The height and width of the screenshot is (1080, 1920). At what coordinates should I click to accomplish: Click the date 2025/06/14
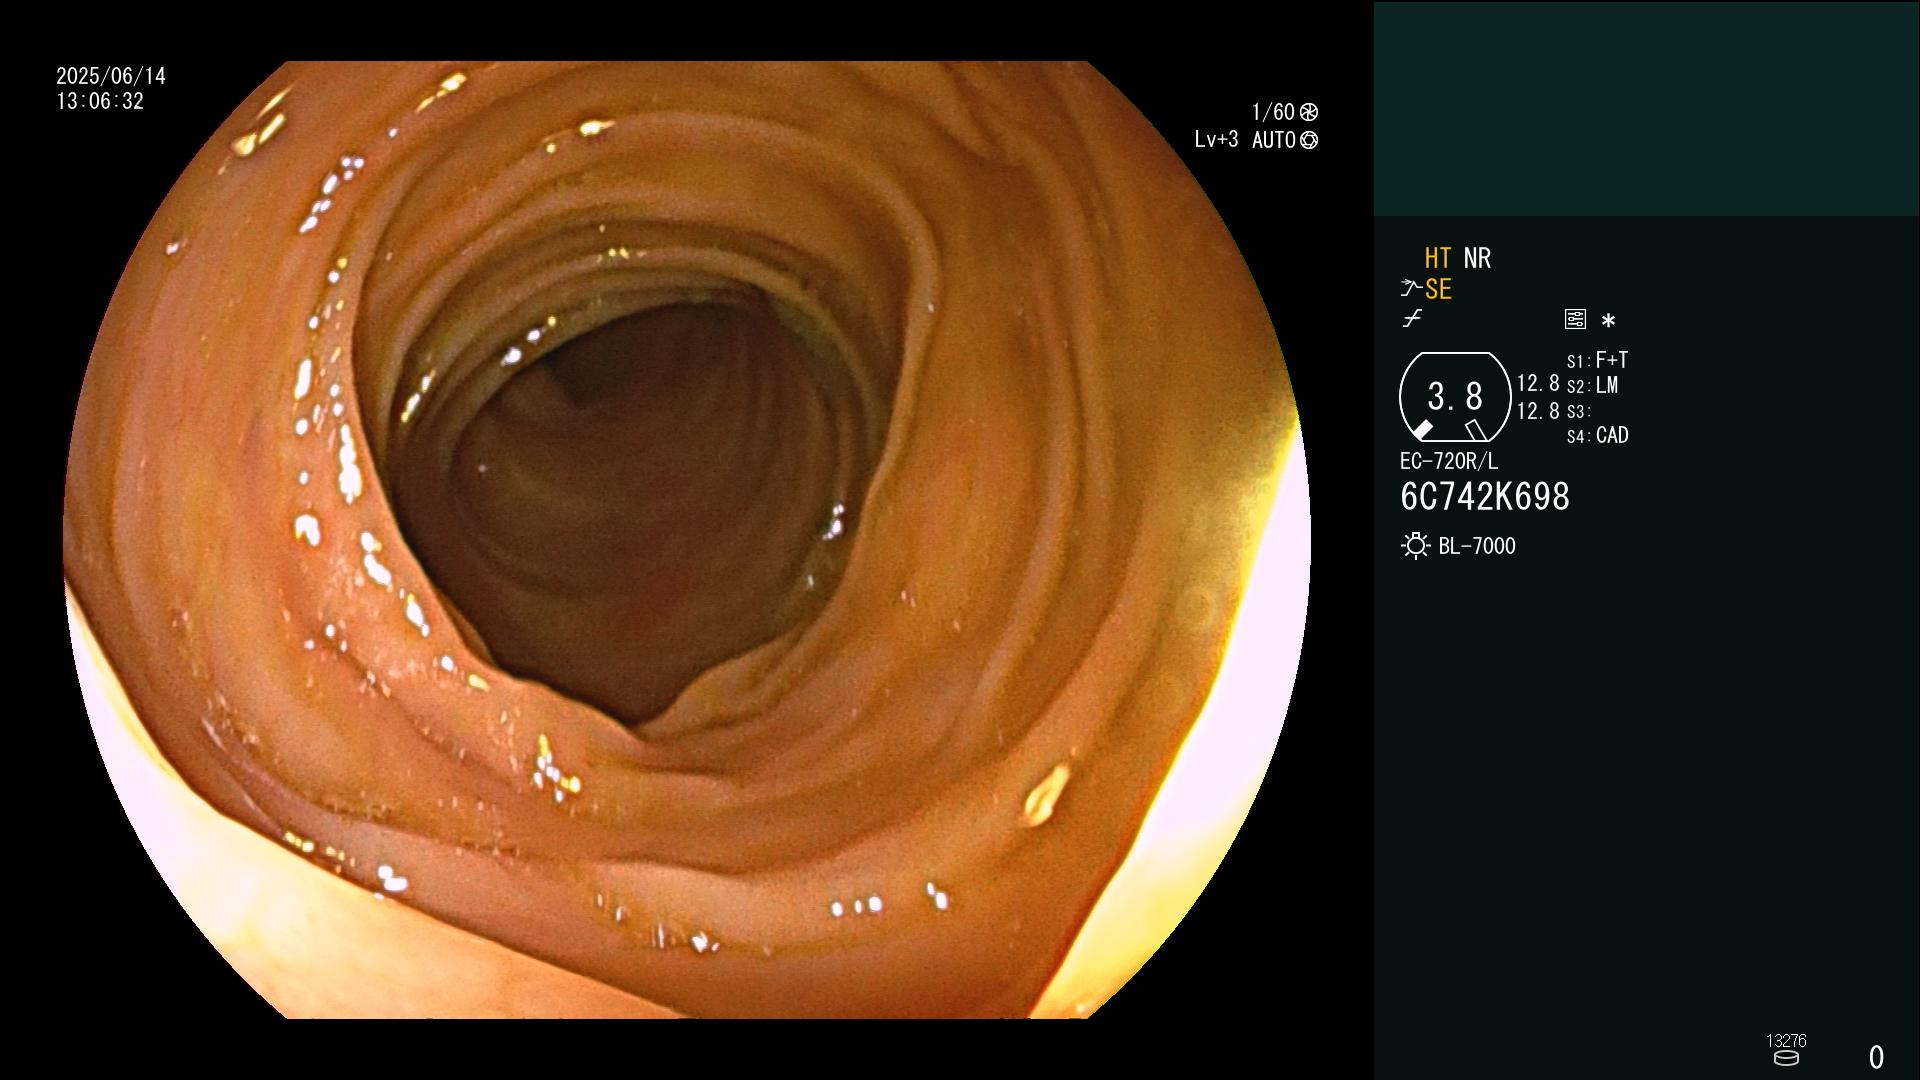click(111, 76)
